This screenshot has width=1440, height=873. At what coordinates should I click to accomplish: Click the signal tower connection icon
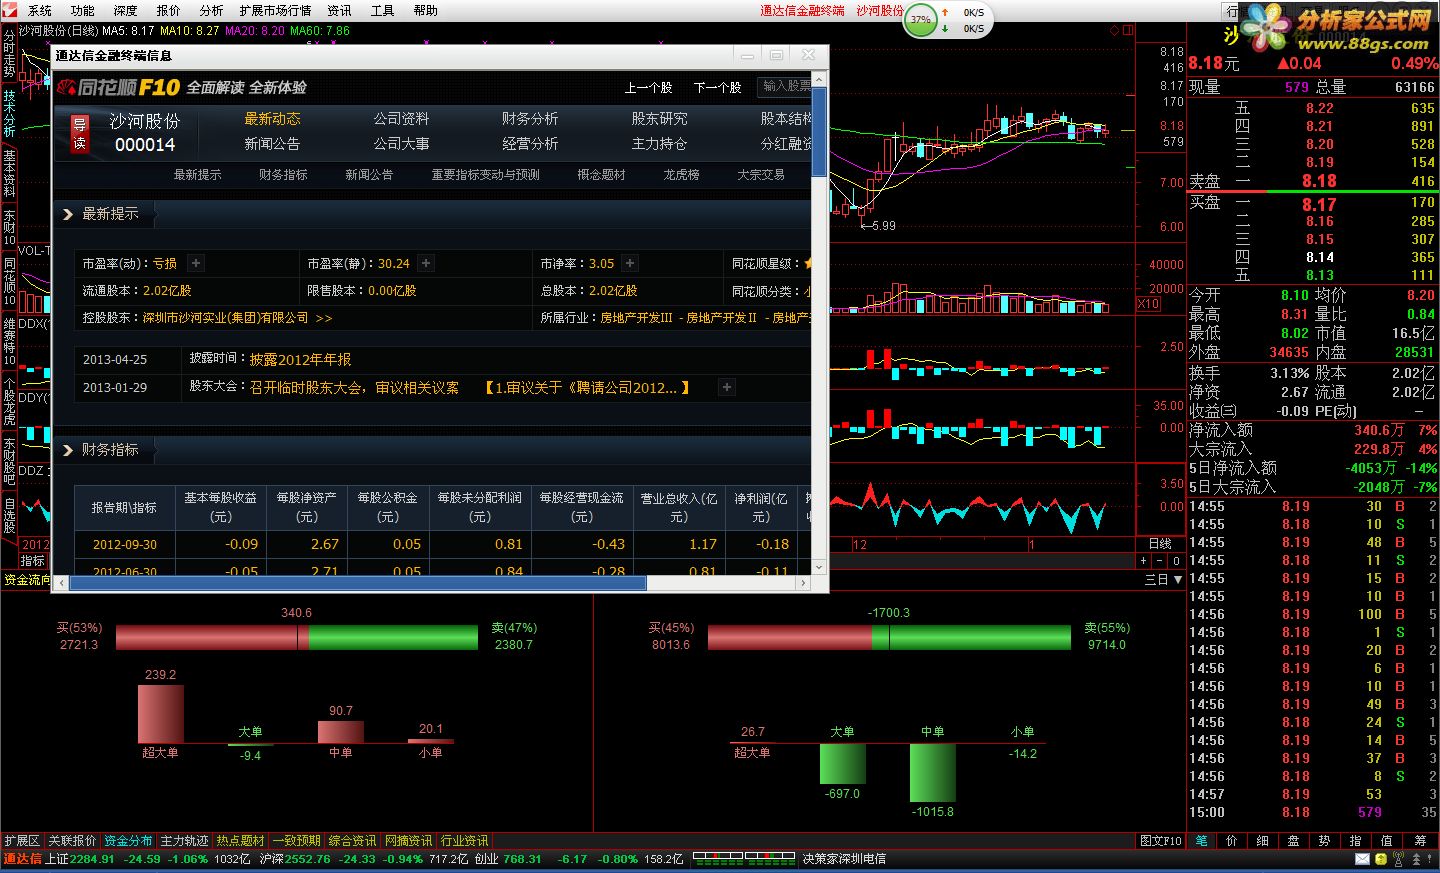pyautogui.click(x=1399, y=859)
